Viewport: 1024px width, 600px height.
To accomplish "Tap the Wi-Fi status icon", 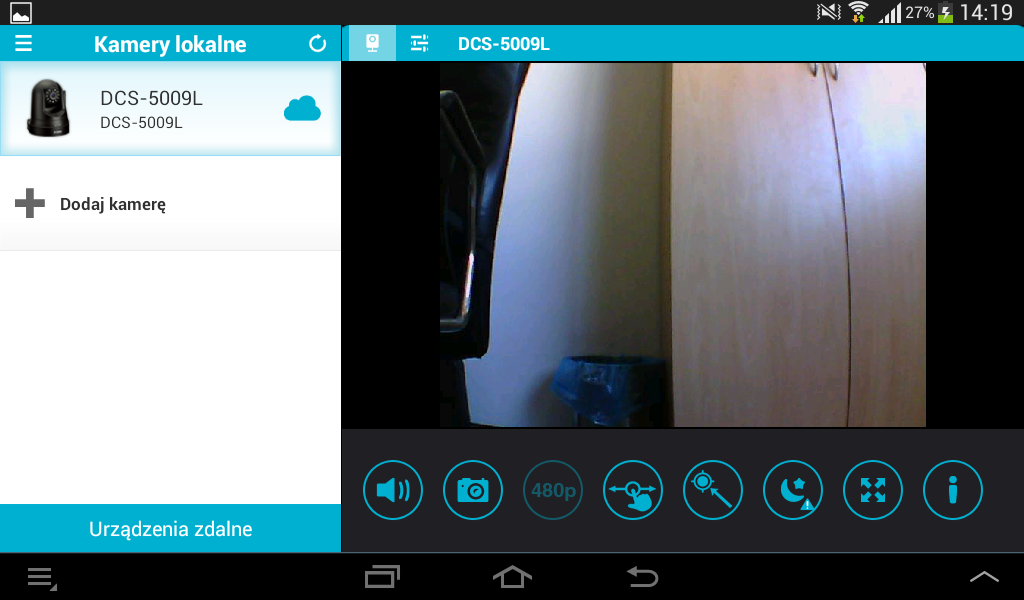I will [858, 12].
